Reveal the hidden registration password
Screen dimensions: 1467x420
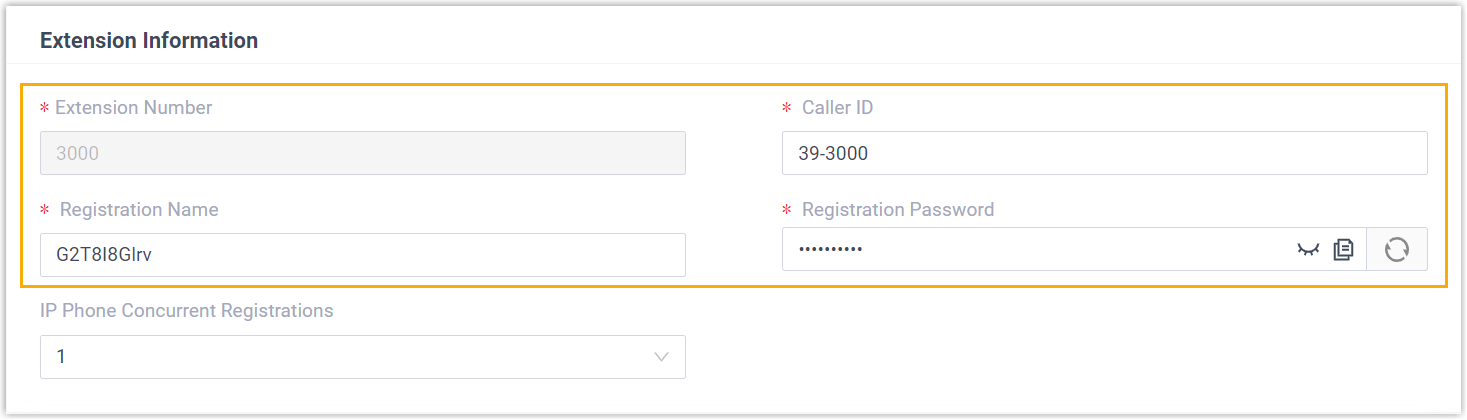point(1307,250)
